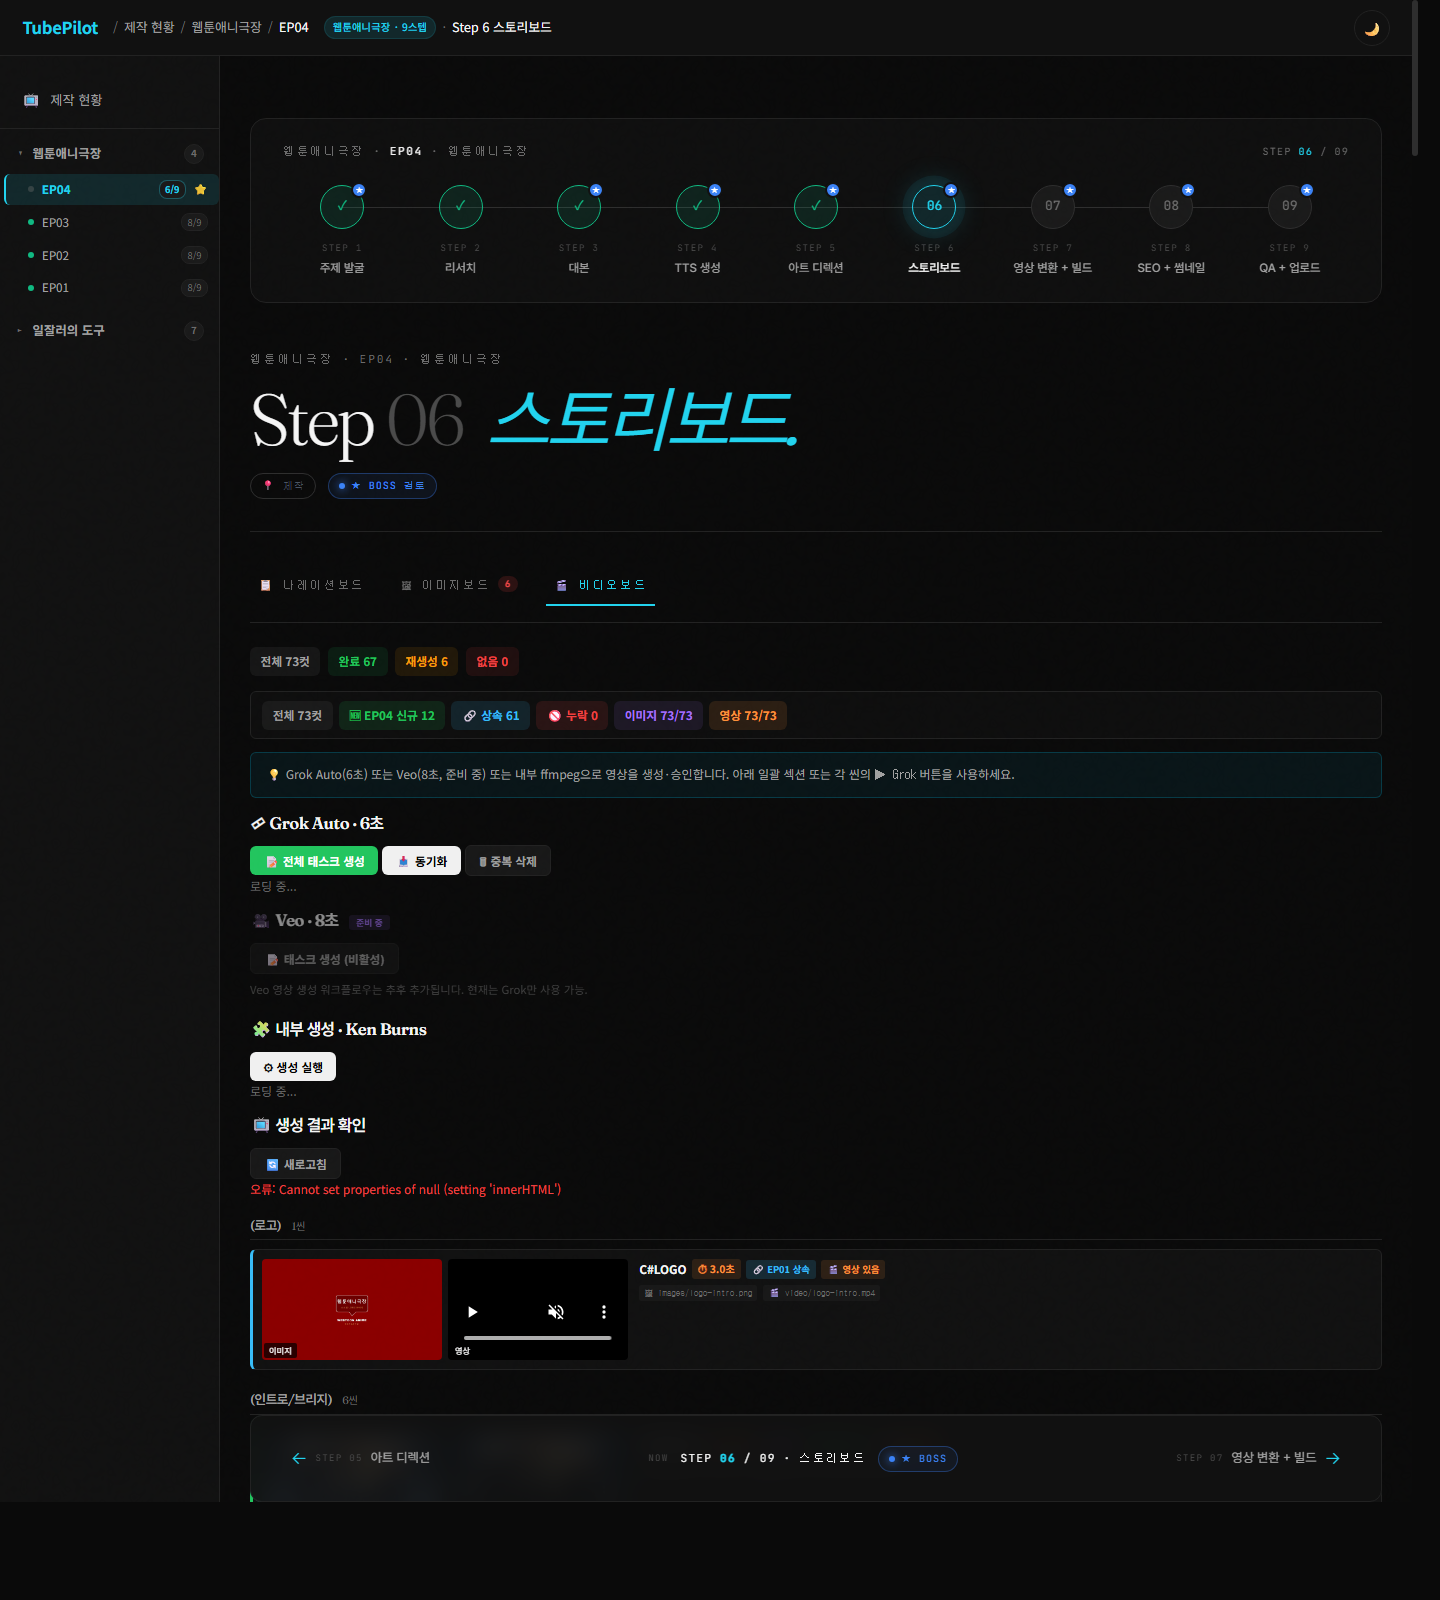Open Step 4 TTS 생성 circle
Viewport: 1440px width, 1600px height.
[x=697, y=207]
